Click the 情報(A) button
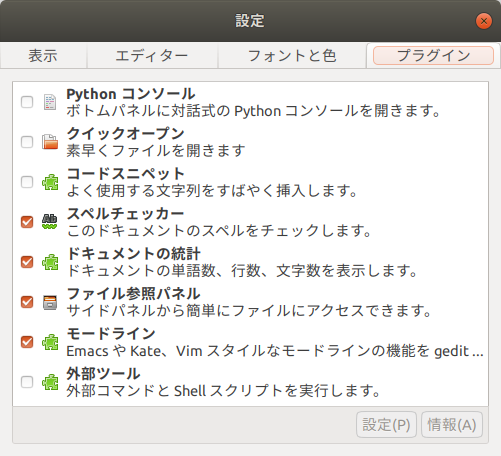Screen dimensions: 501x456 452,425
